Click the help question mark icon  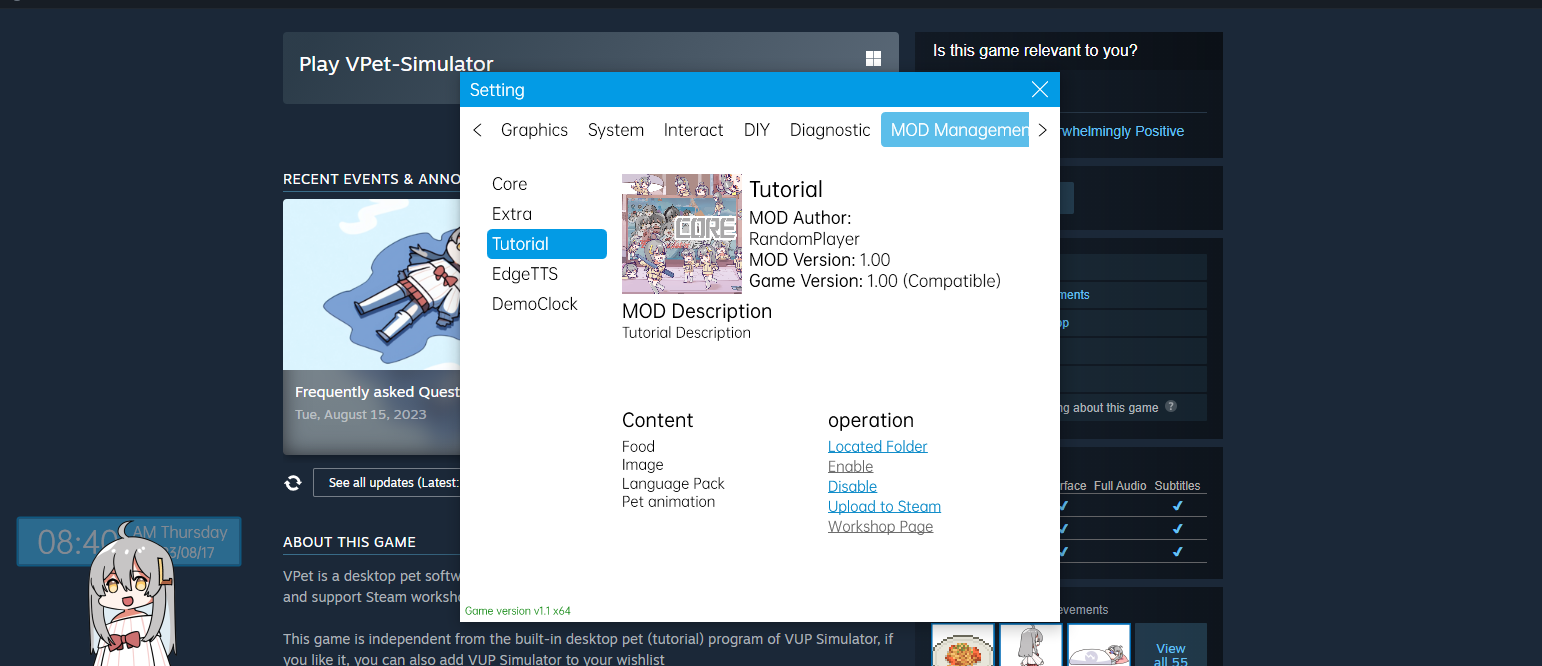tap(1171, 407)
